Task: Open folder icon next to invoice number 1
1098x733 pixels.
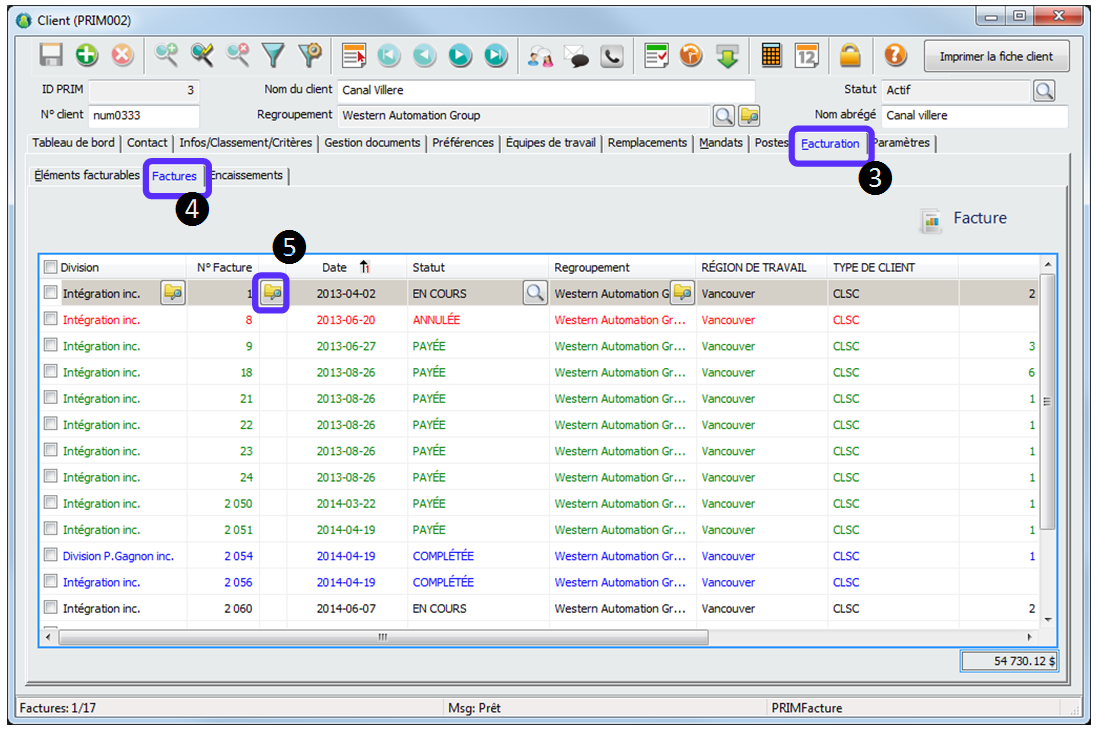Action: 272,293
